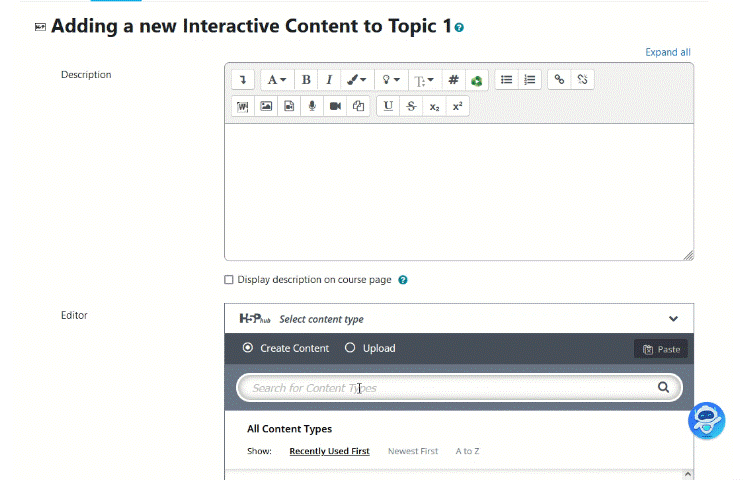This screenshot has width=756, height=480.
Task: Sort content types A to Z
Action: click(x=467, y=451)
